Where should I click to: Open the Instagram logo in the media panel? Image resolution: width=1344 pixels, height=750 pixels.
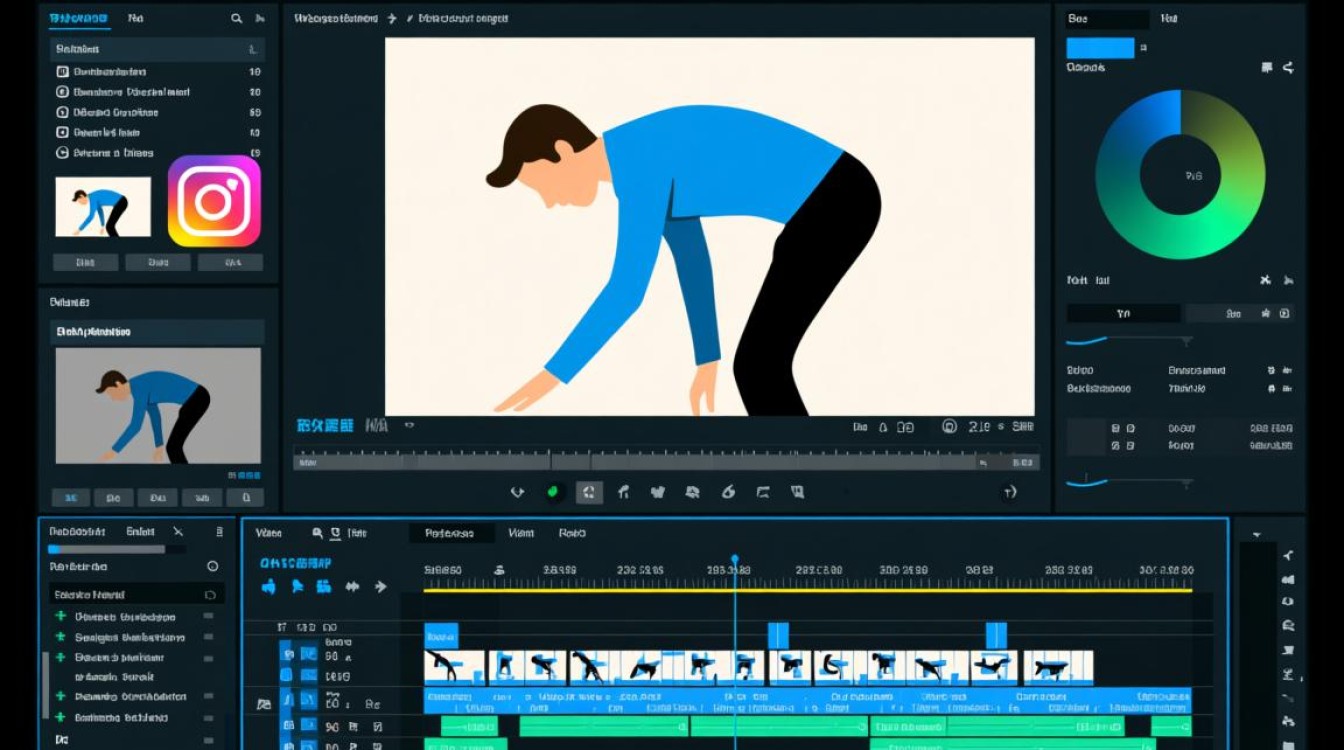pos(214,201)
